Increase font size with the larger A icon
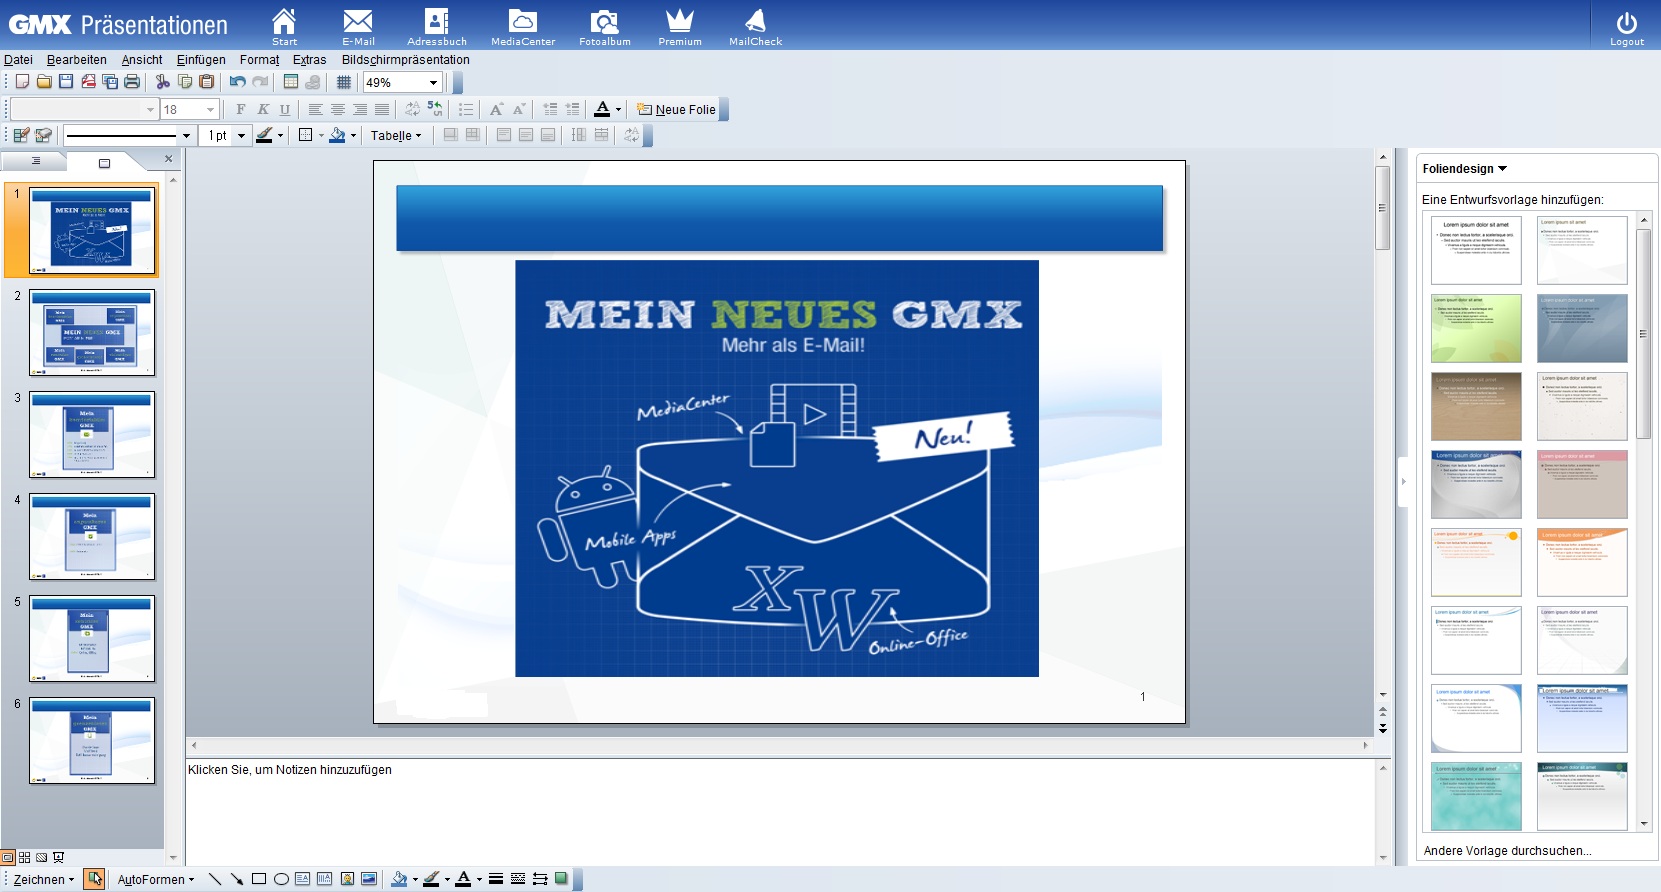Screen dimensions: 1661x892 [x=496, y=109]
